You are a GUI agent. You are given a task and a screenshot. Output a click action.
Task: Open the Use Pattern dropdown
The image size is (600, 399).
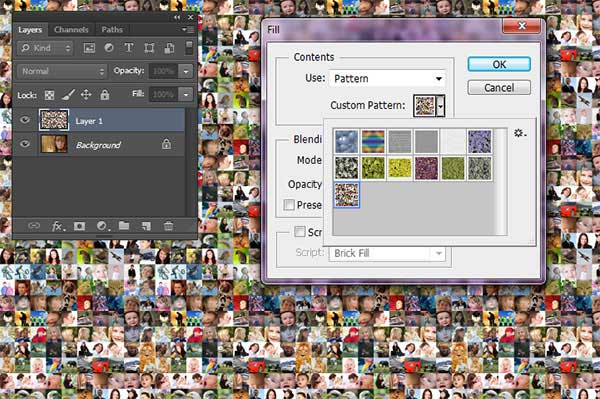[x=387, y=79]
